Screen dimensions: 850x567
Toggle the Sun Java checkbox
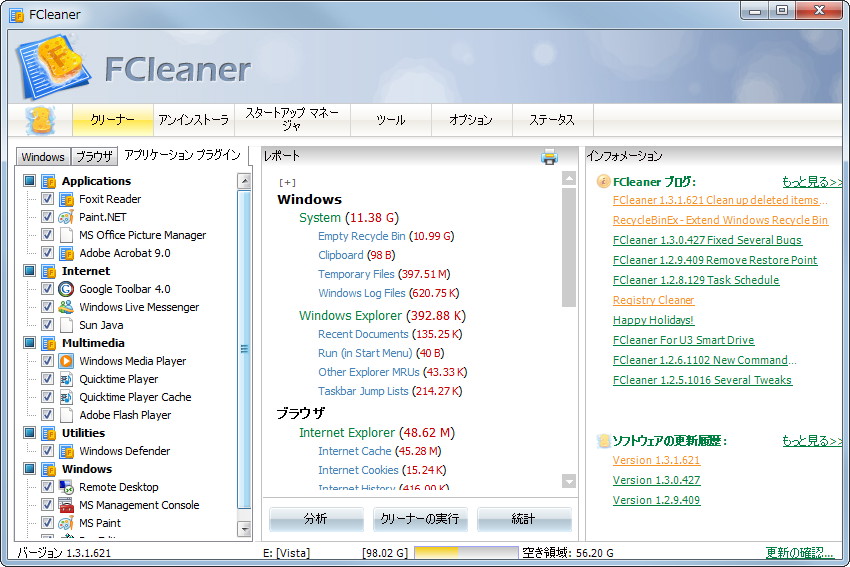[x=47, y=325]
